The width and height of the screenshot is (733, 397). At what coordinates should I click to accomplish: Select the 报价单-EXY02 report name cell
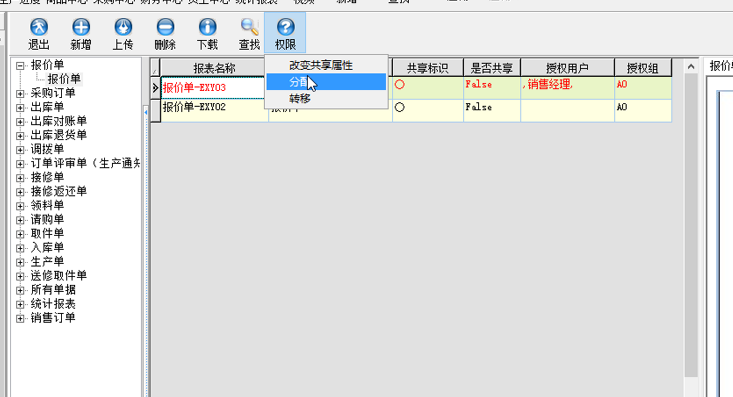214,111
